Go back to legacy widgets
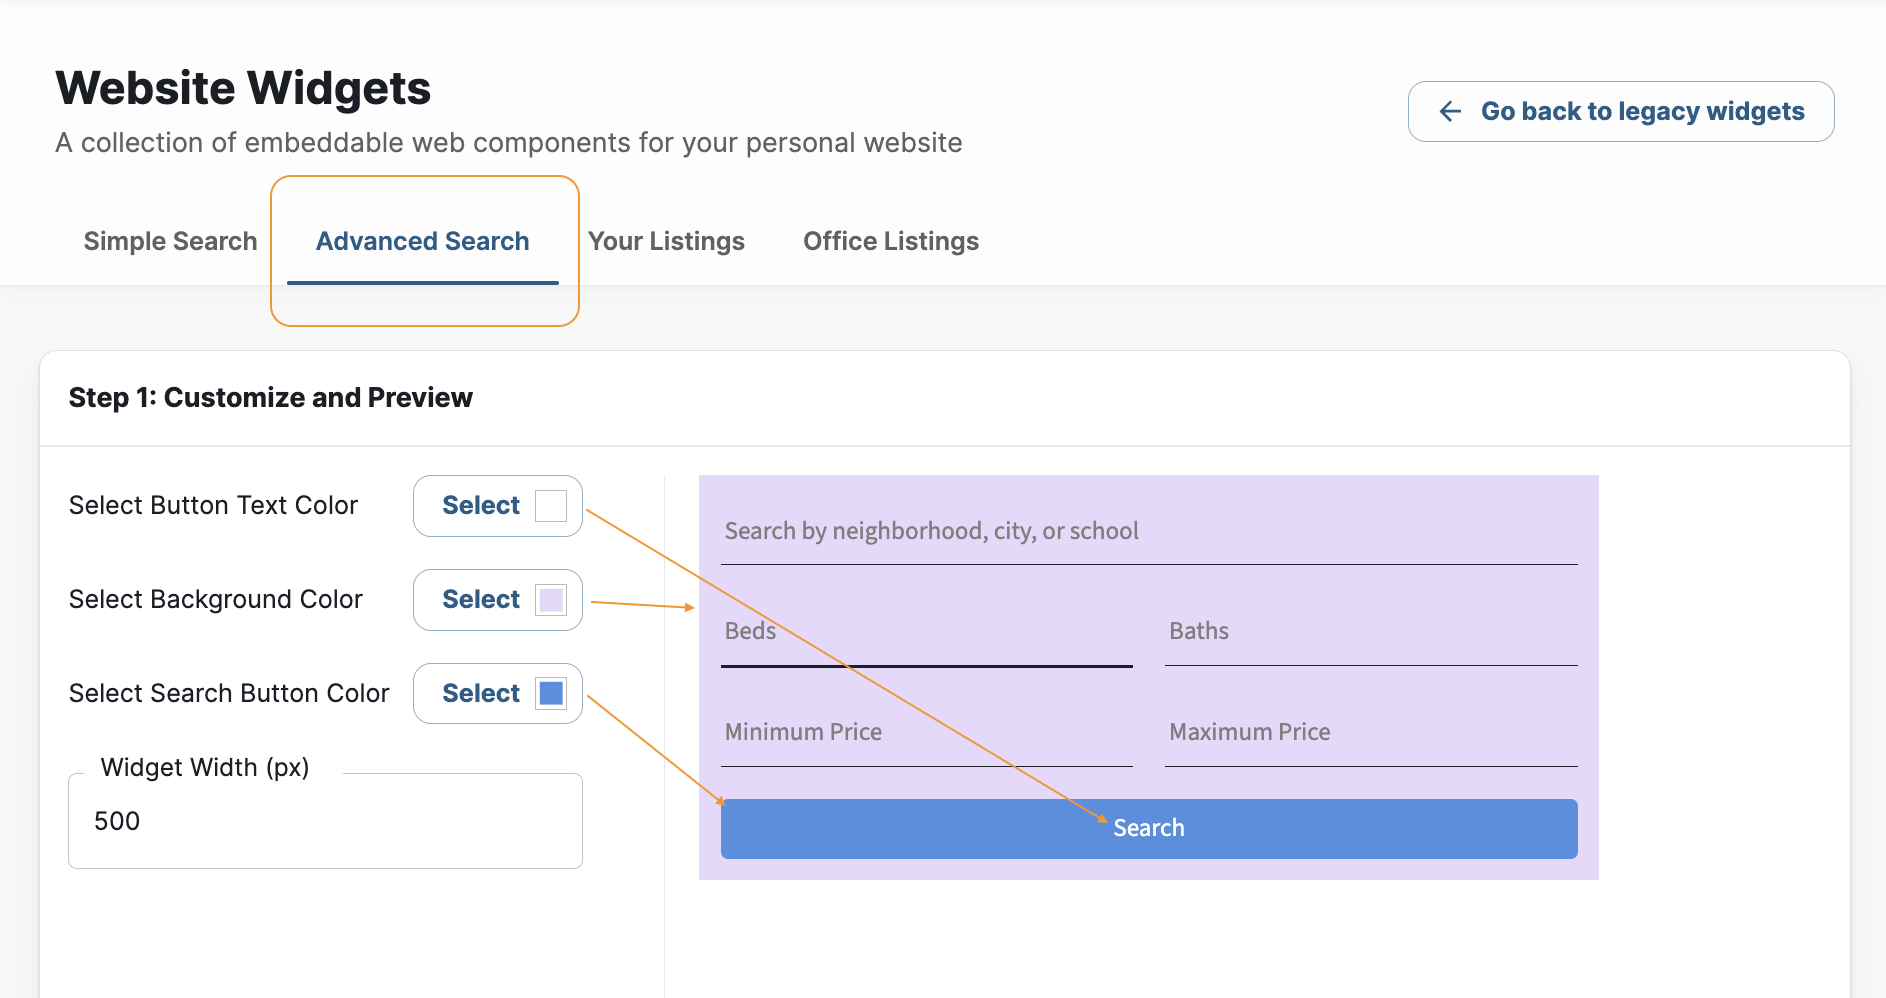The height and width of the screenshot is (998, 1886). [x=1621, y=111]
